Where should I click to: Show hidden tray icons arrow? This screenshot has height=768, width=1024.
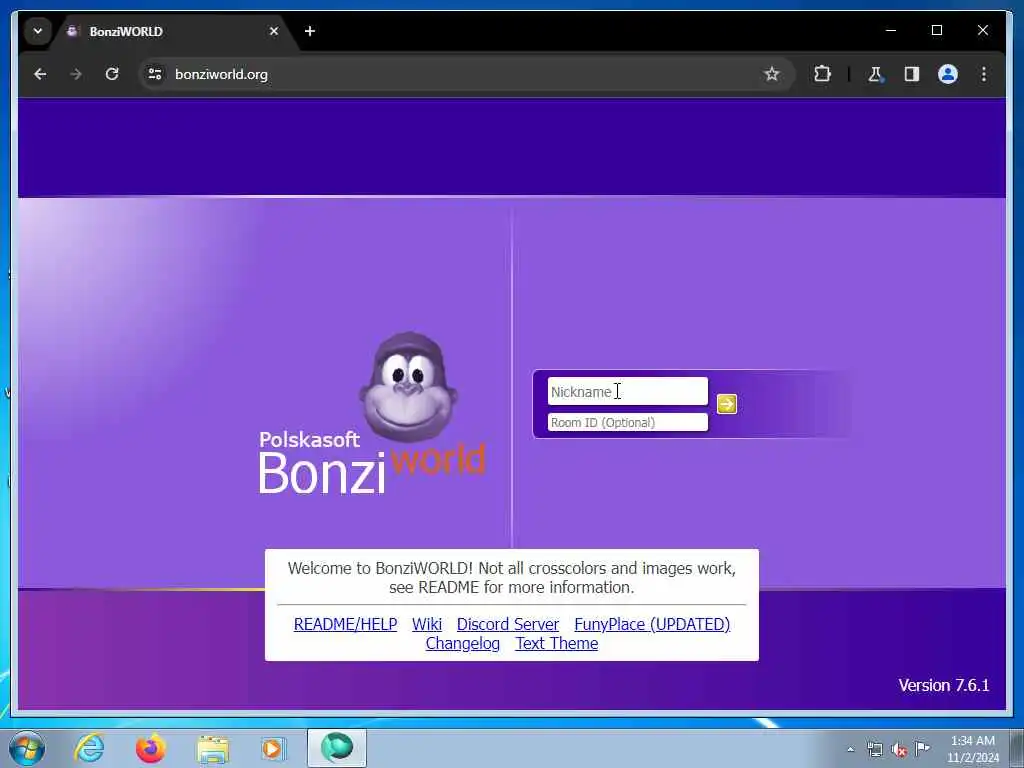click(850, 749)
